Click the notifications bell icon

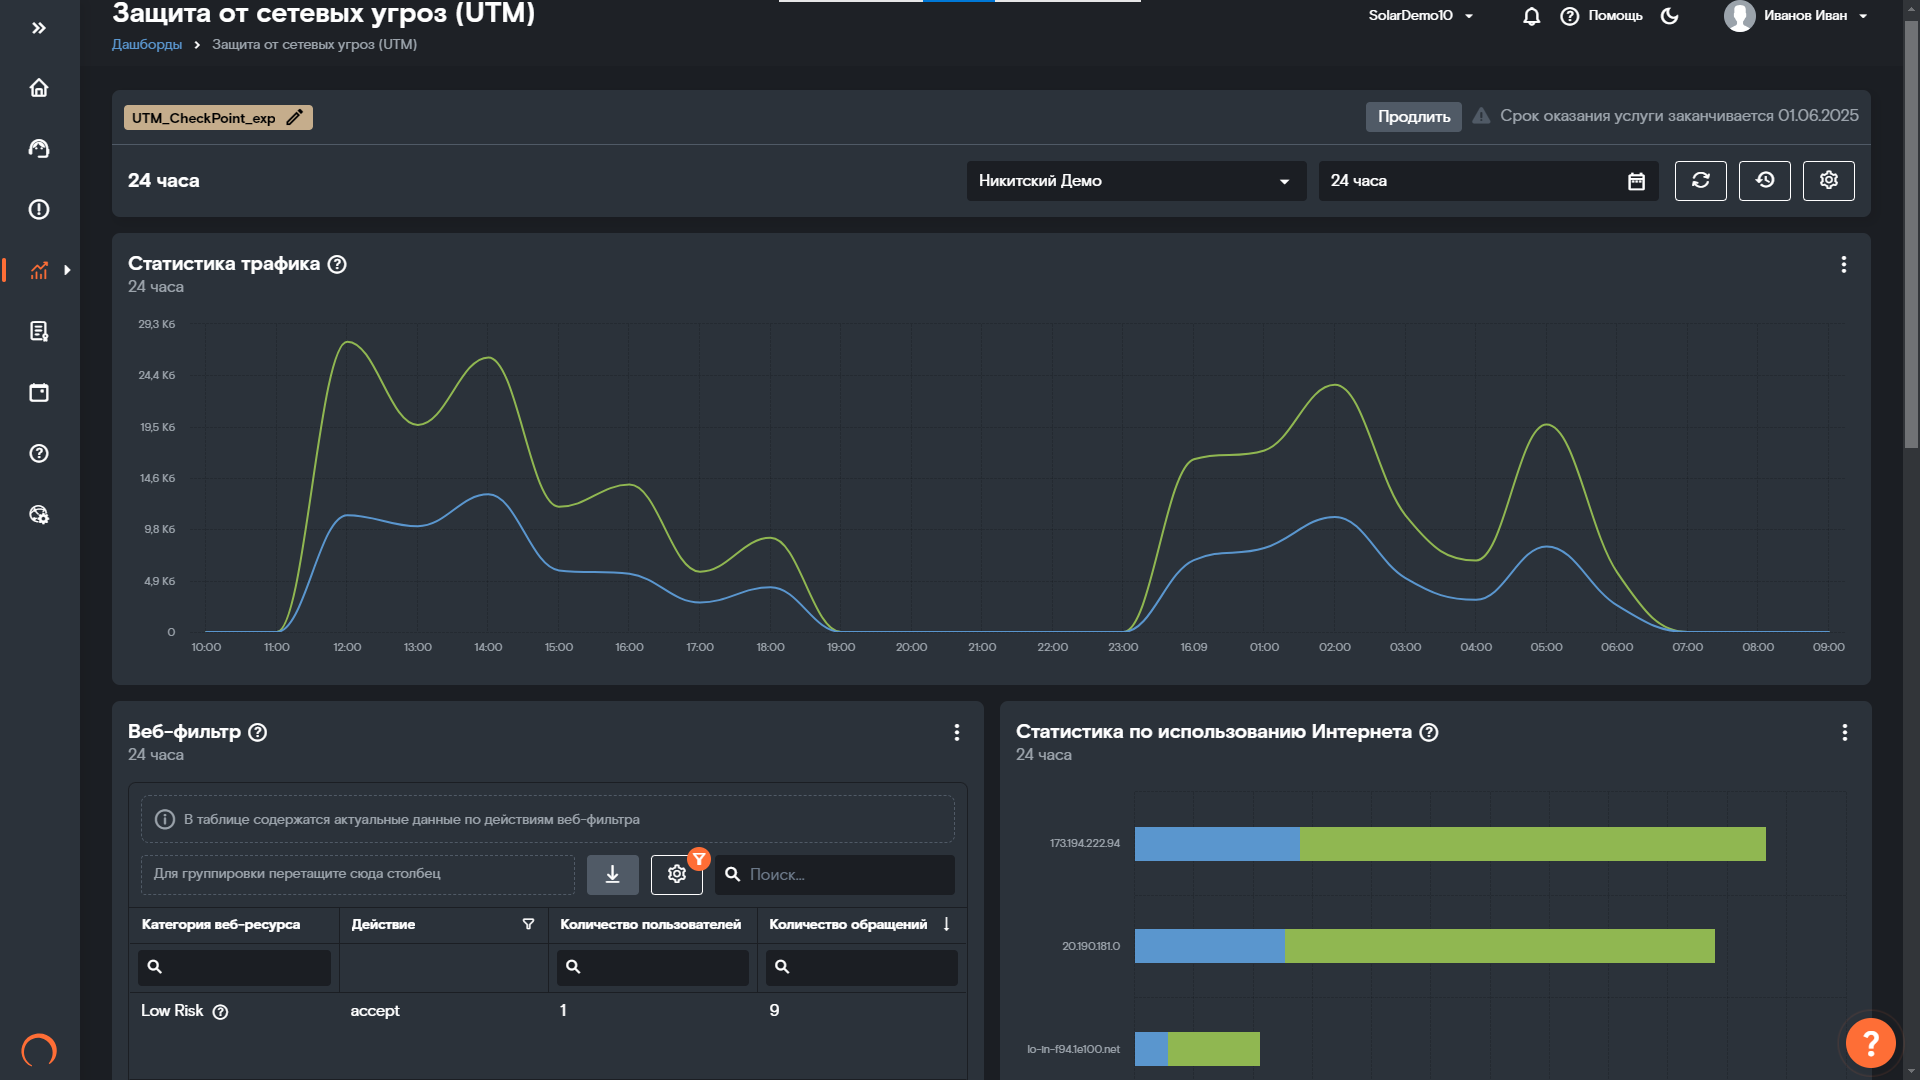click(1531, 16)
